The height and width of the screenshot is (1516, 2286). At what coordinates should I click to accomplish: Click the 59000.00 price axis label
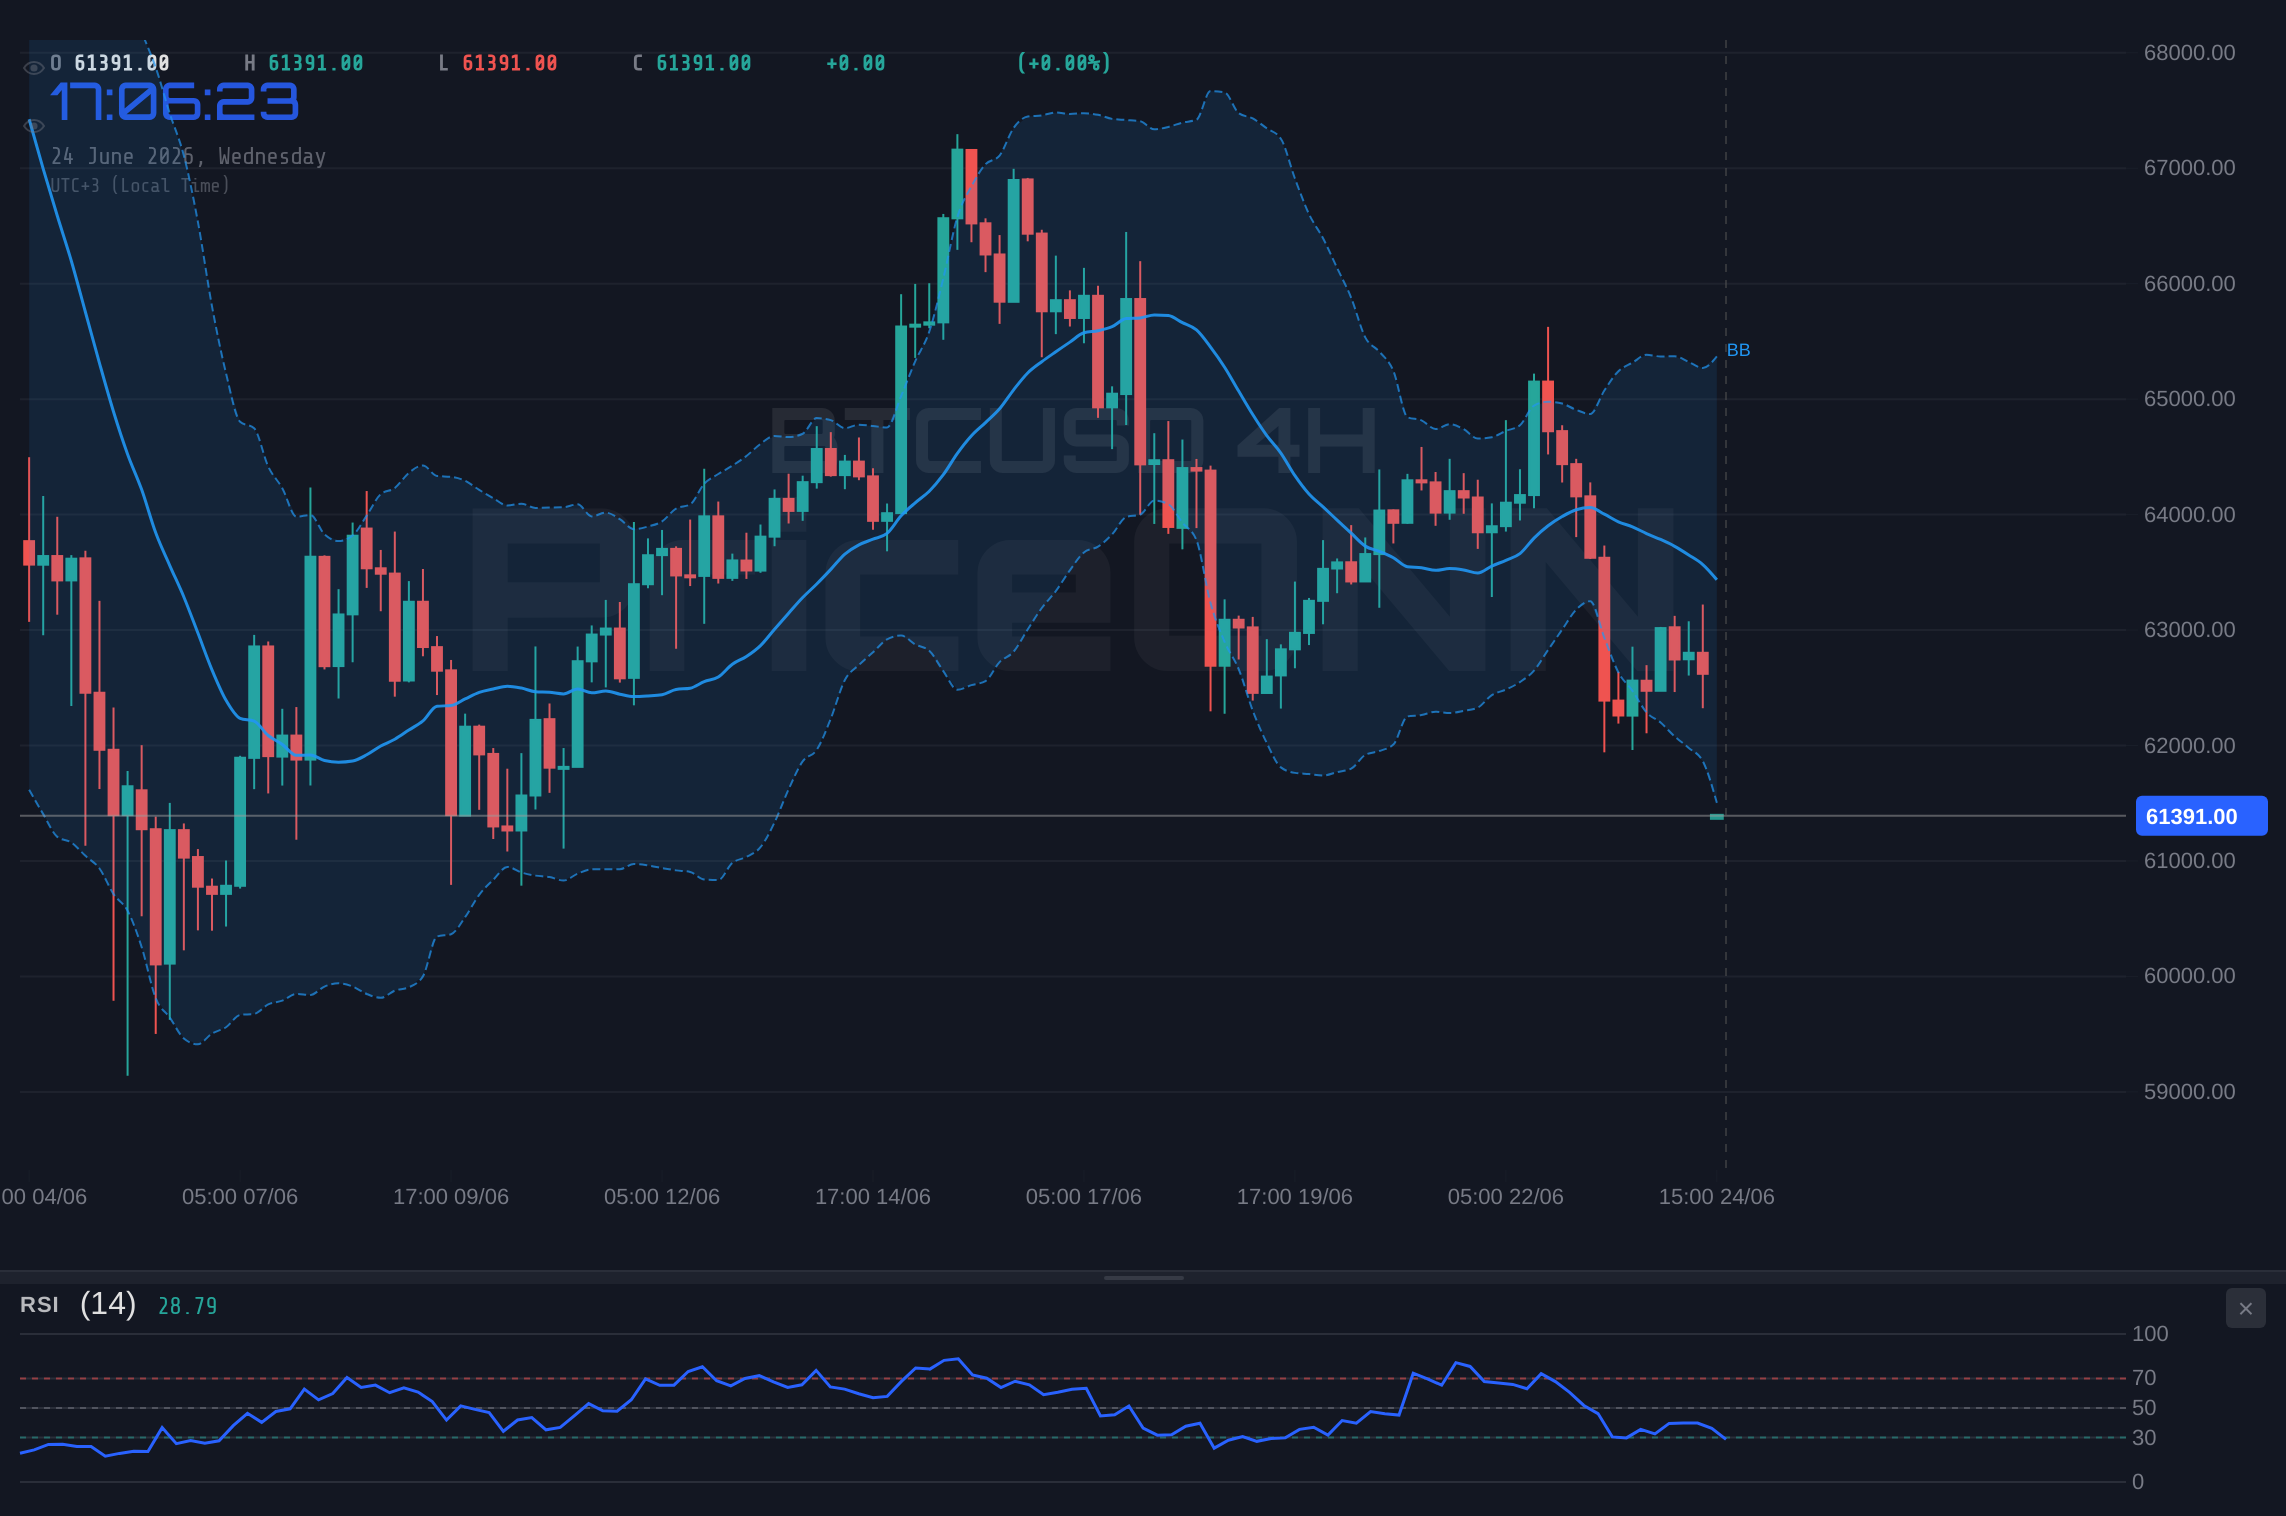pos(2189,1092)
